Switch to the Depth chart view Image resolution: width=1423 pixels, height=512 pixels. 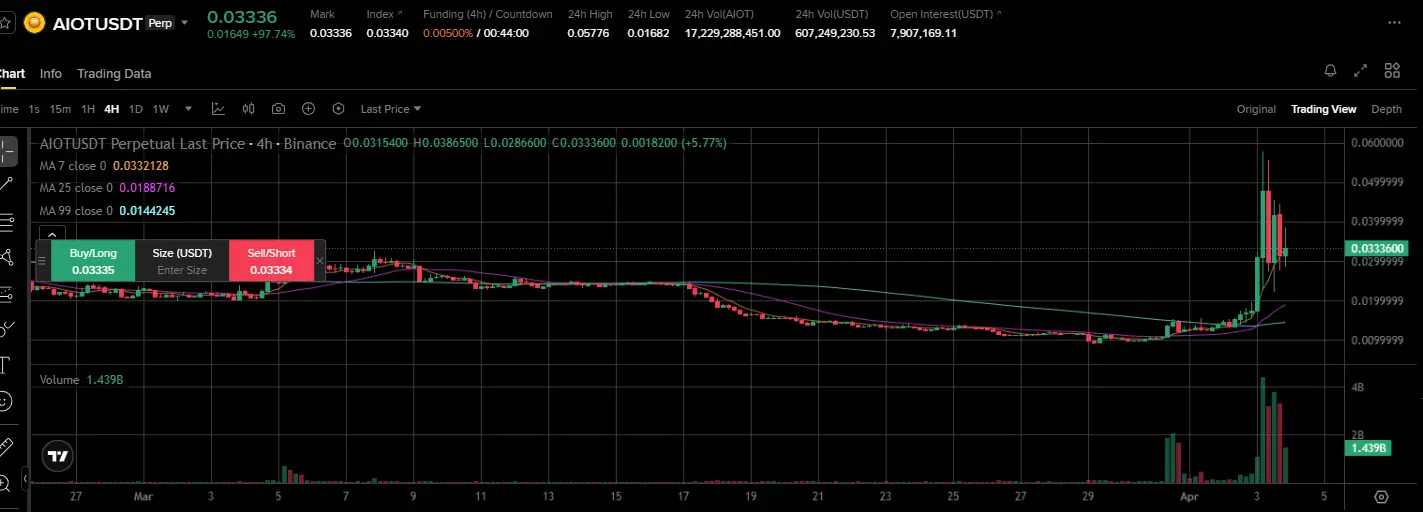click(1386, 109)
